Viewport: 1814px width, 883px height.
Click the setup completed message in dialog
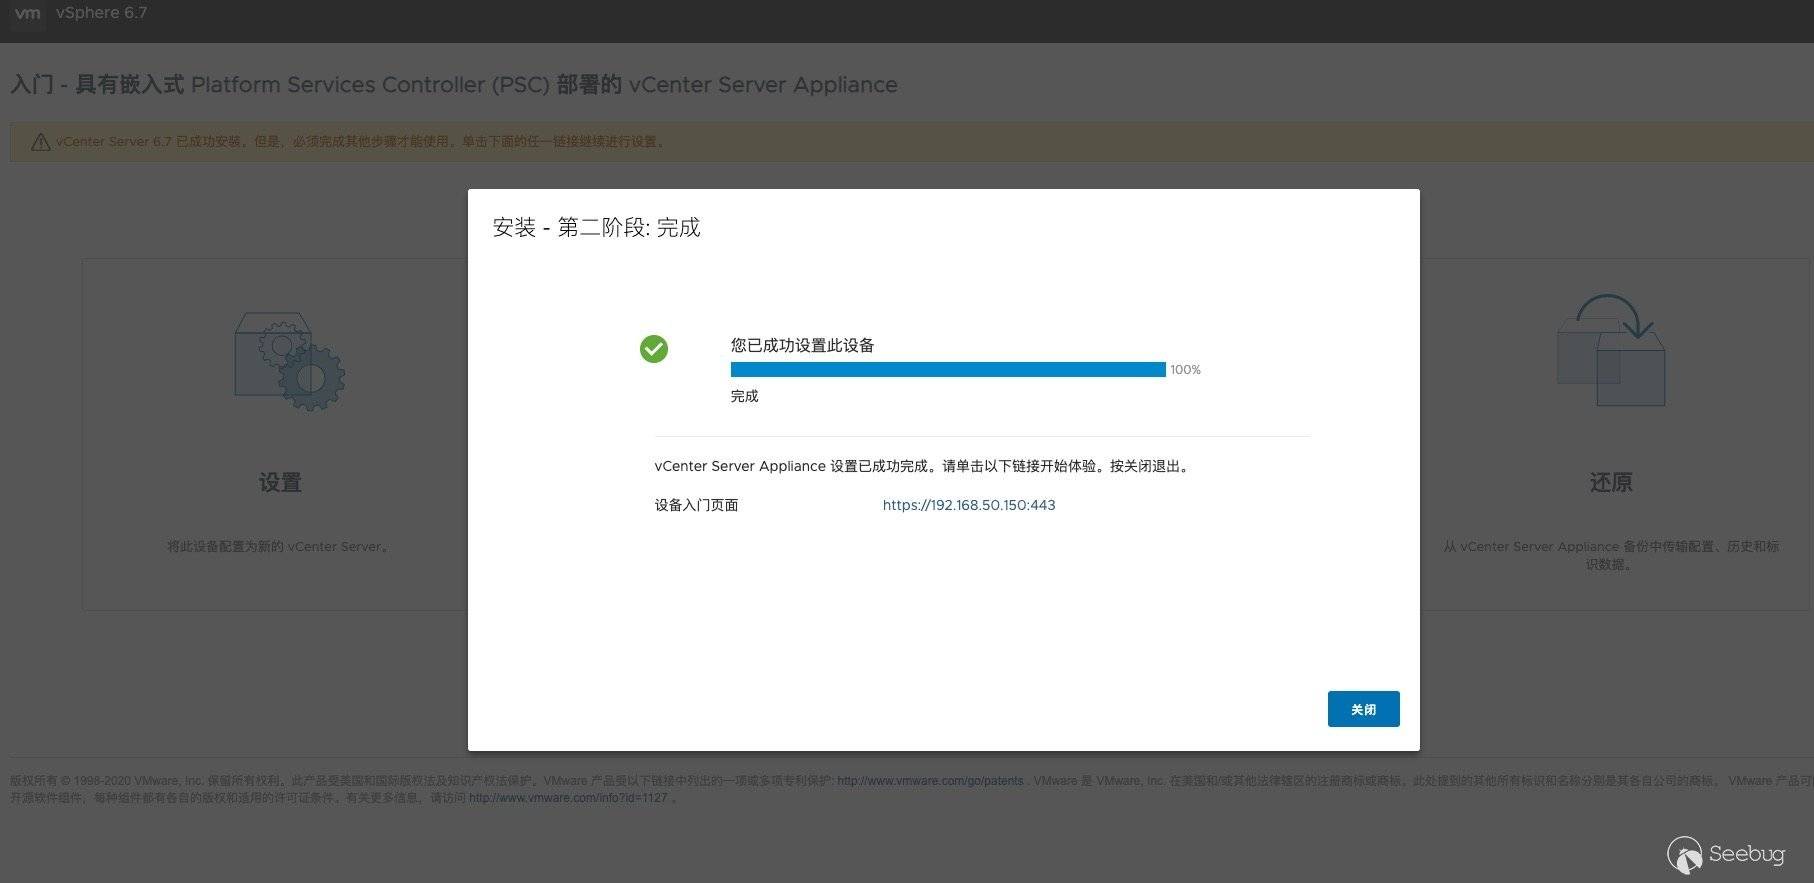click(x=924, y=466)
